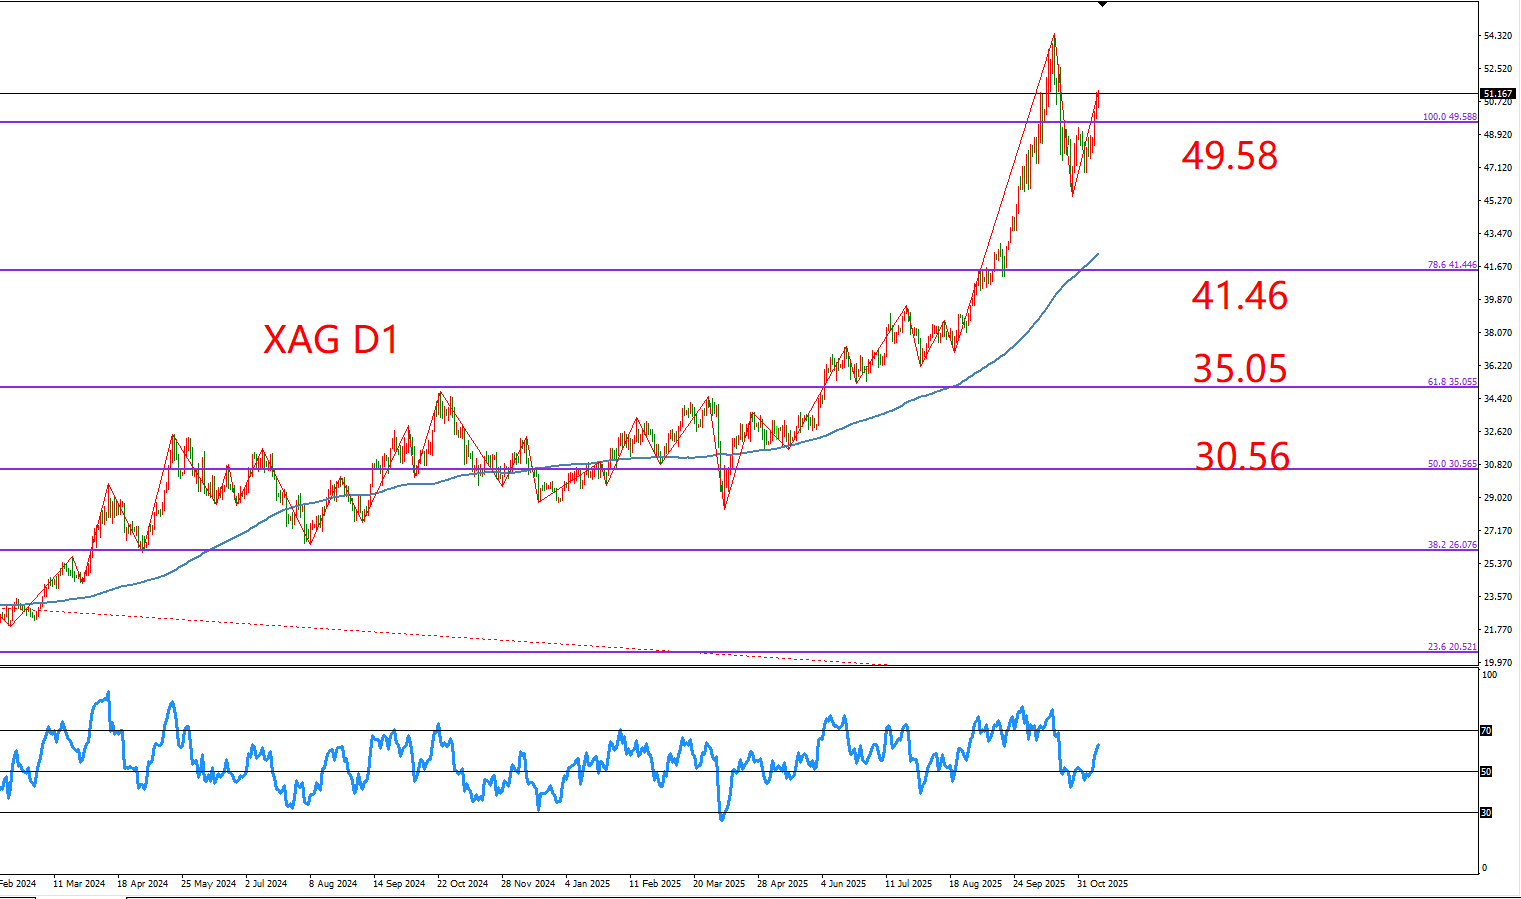Screen dimensions: 1521x899
Task: Click the 31 Oct 2025 date on time axis
Action: (1102, 884)
